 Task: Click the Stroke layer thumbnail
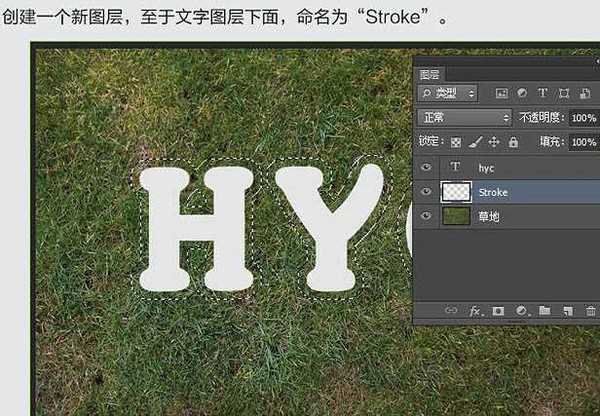point(456,192)
